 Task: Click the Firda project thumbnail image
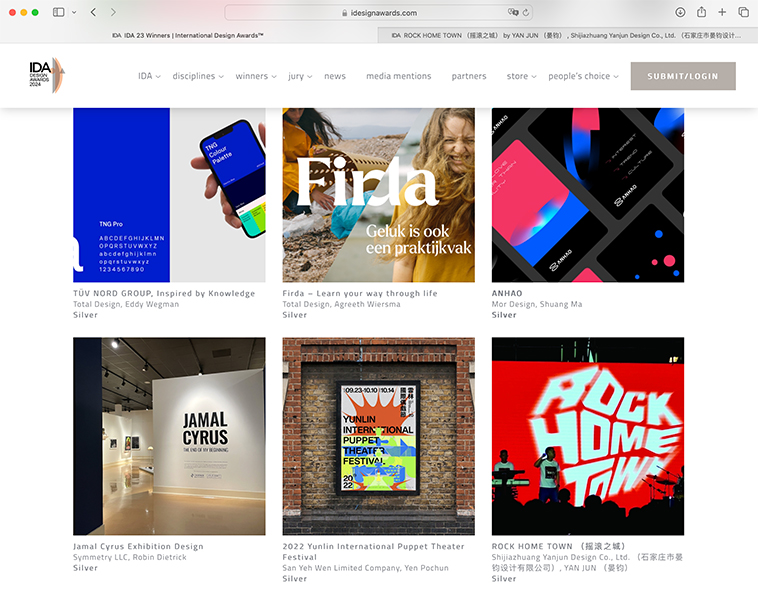point(378,195)
